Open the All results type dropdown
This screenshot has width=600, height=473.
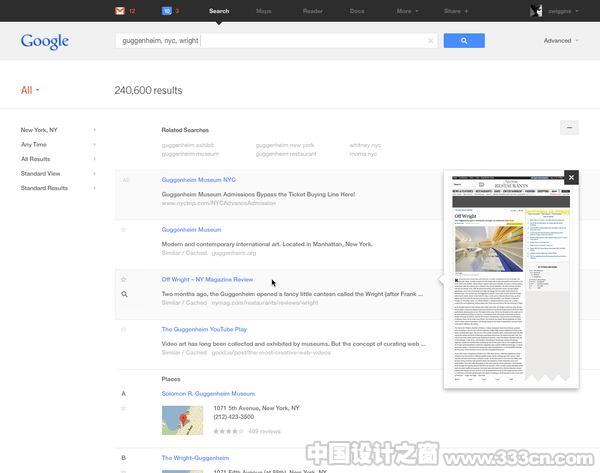30,90
